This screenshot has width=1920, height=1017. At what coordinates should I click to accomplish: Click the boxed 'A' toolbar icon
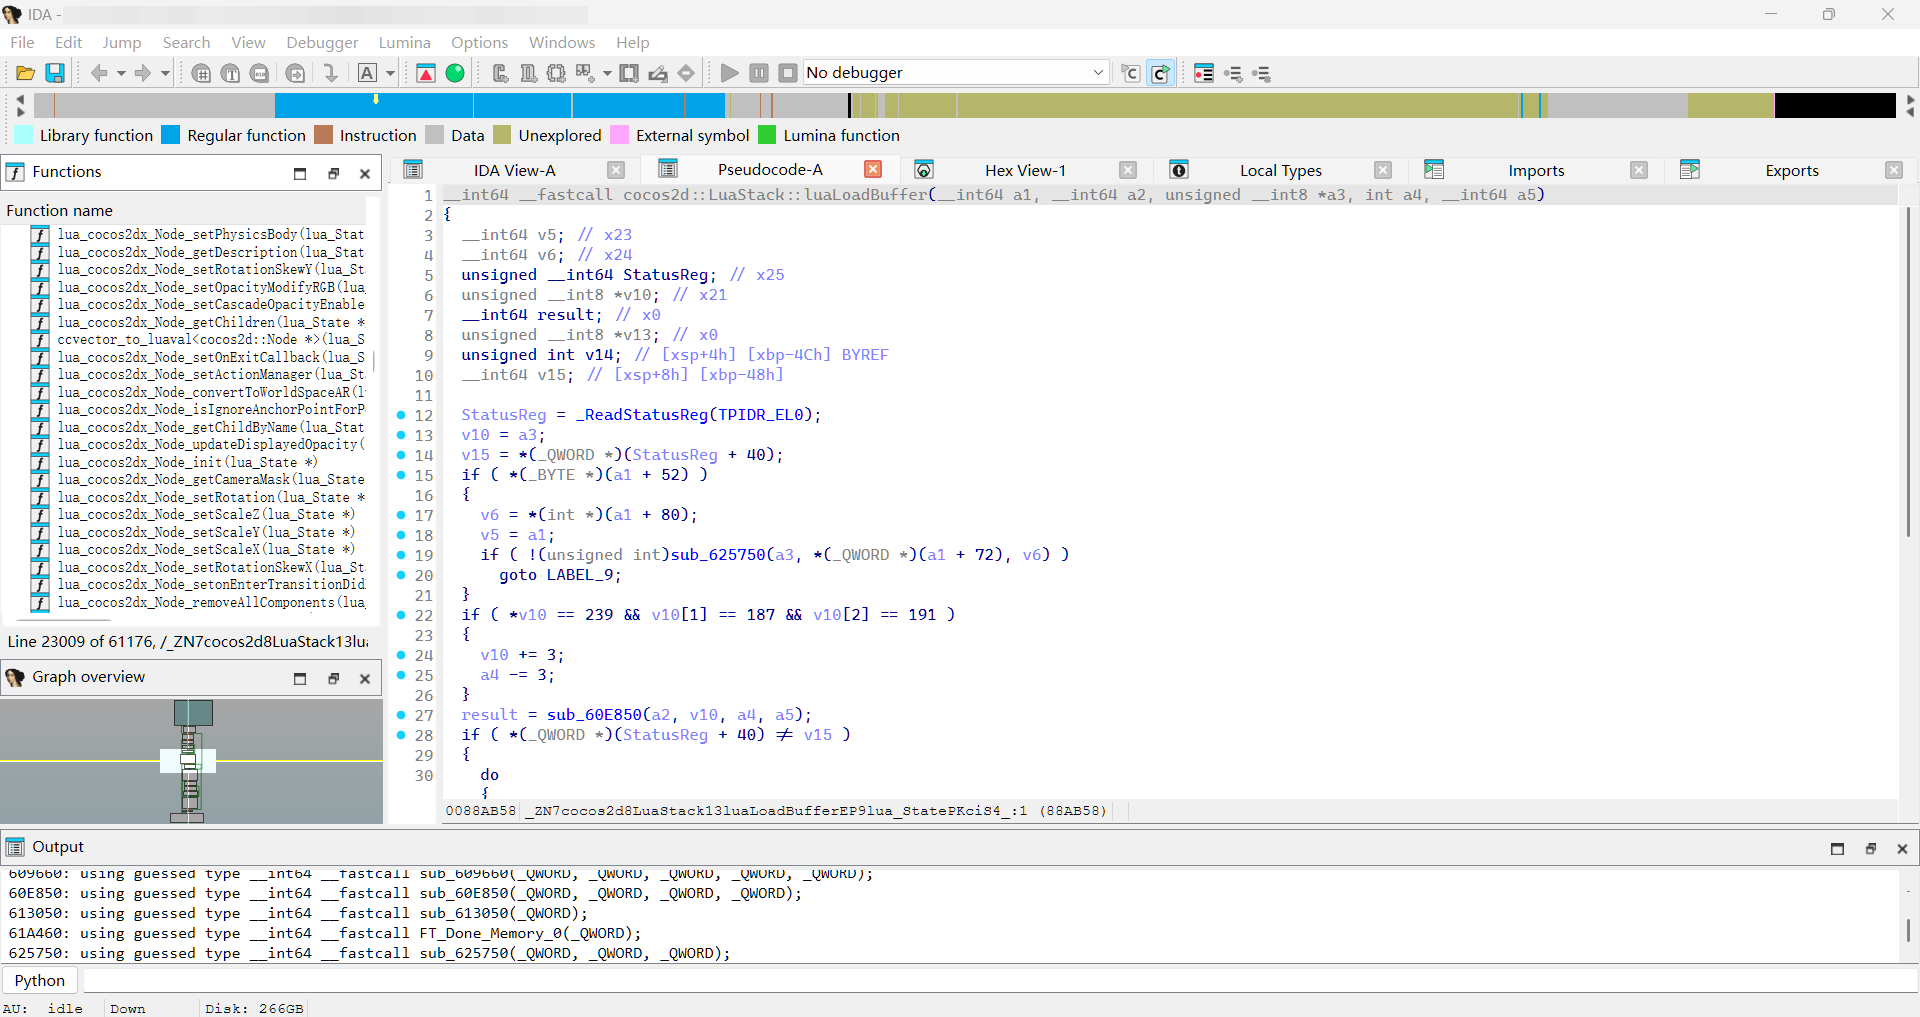(x=367, y=73)
